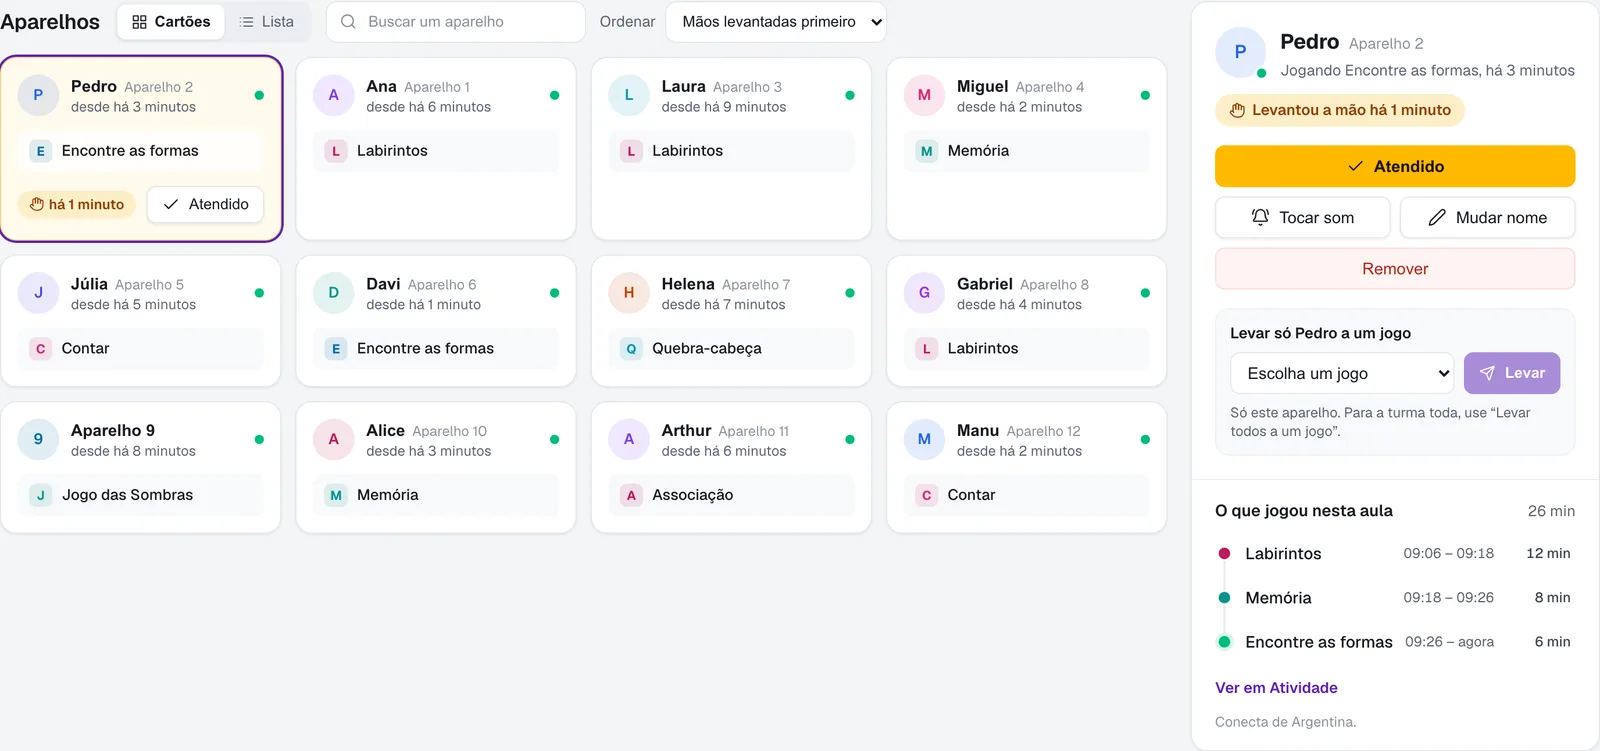The image size is (1600, 751).
Task: Click the Levantou a mão há 1 minuto badge
Action: pyautogui.click(x=1340, y=110)
